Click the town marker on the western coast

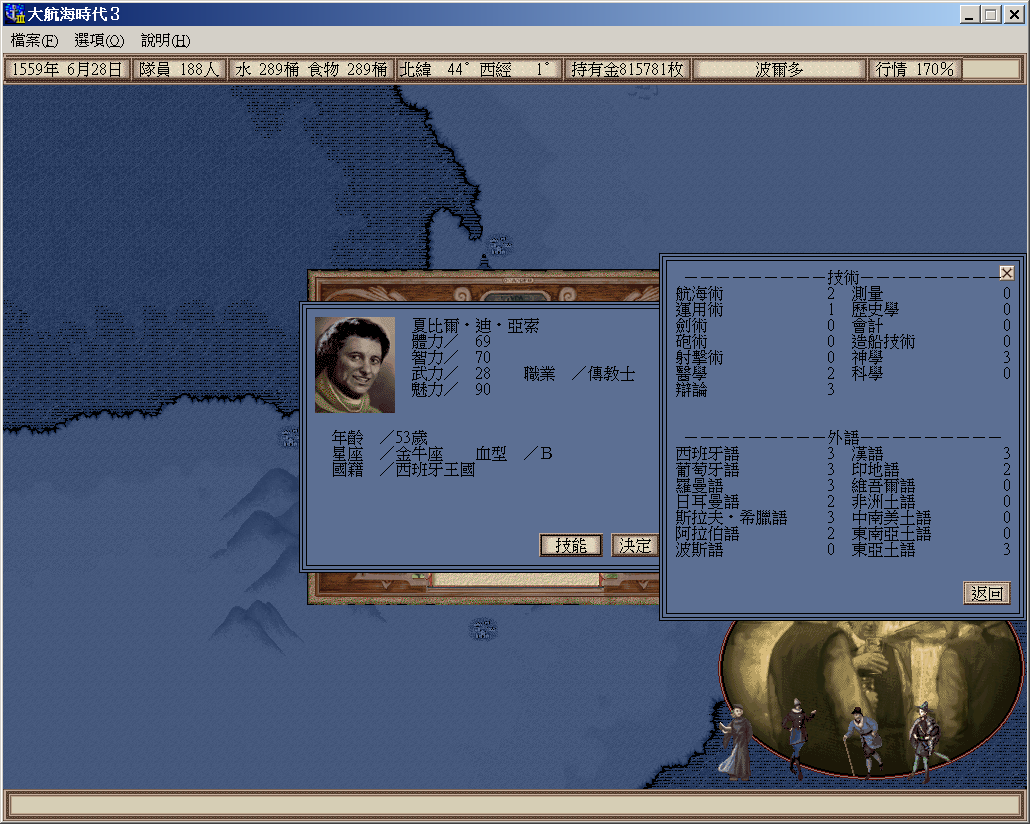[x=289, y=437]
